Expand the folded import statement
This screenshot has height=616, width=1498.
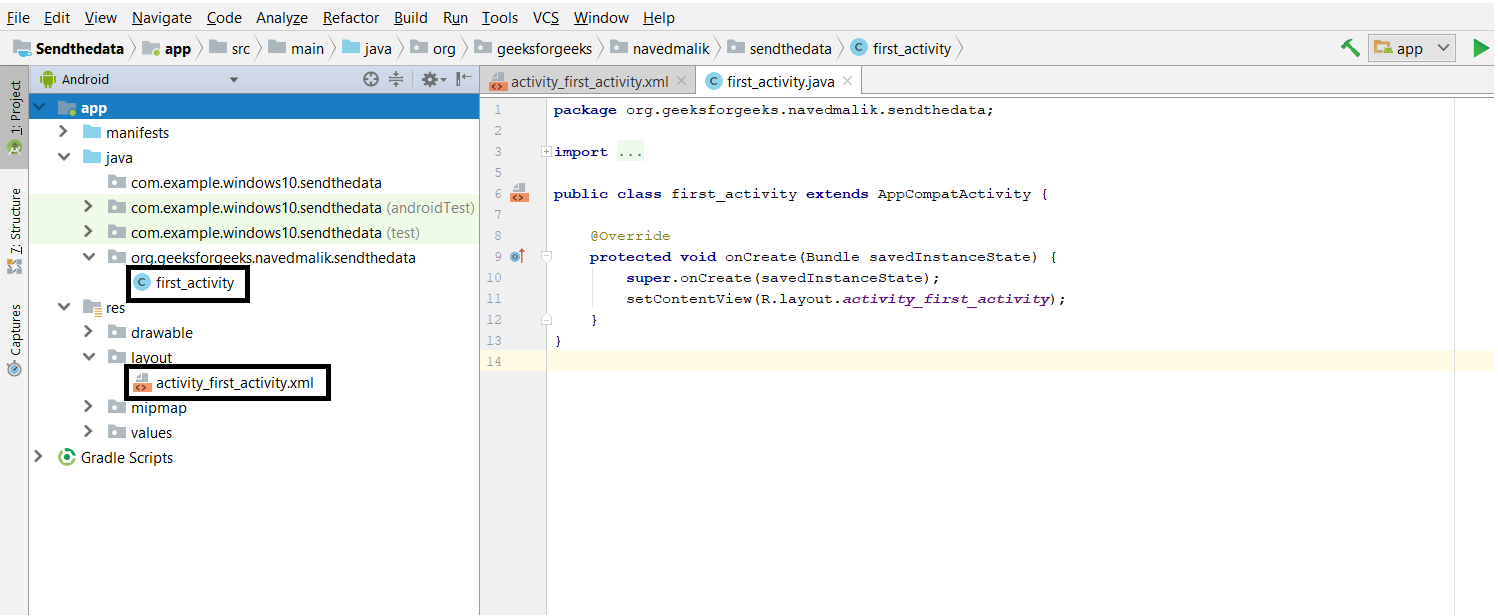click(x=546, y=152)
